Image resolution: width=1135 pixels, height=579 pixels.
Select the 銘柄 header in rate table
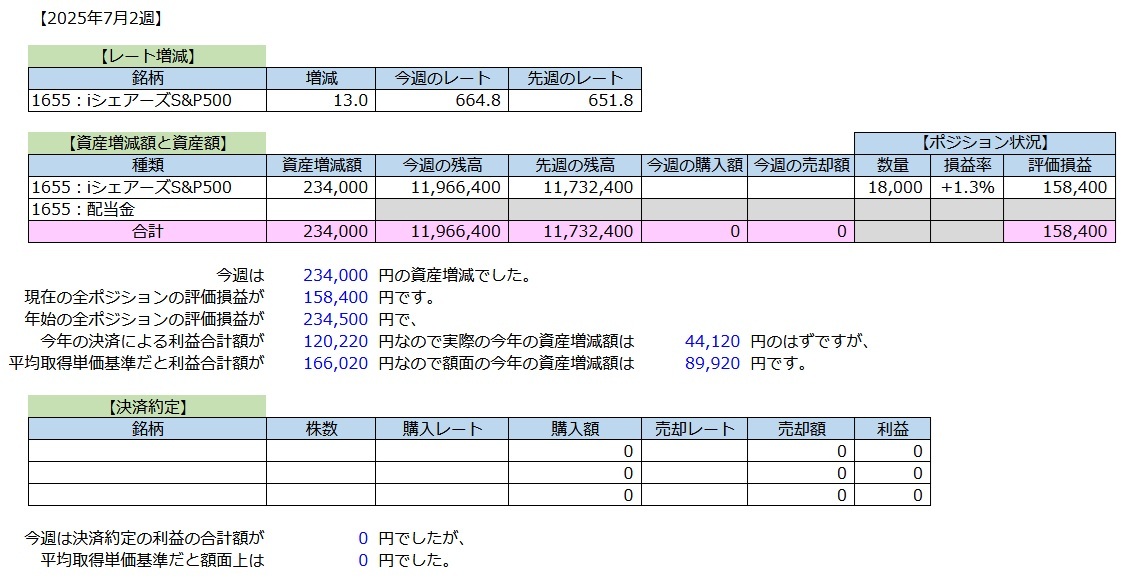click(147, 78)
